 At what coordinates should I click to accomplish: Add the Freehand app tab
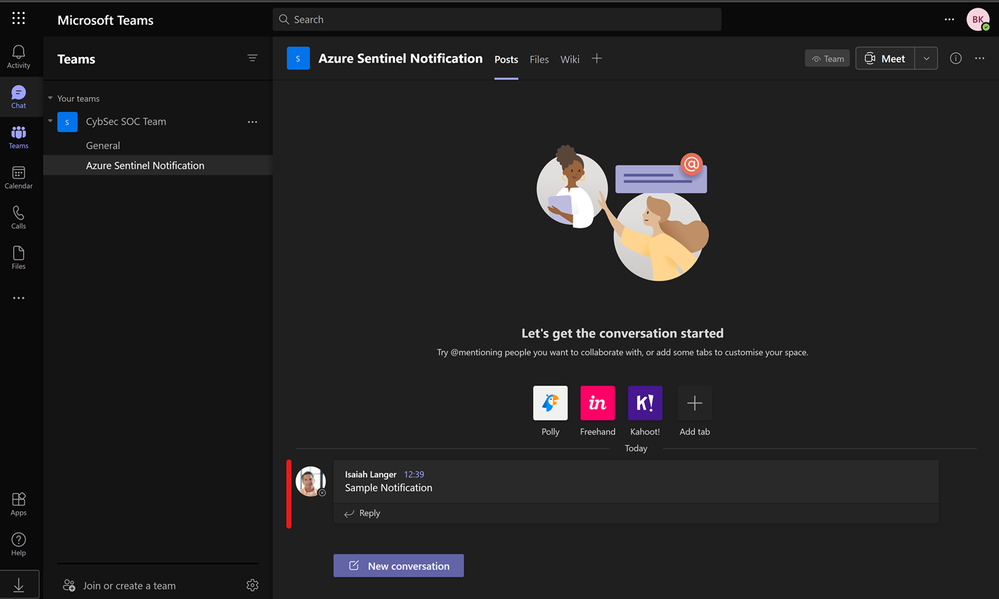598,403
